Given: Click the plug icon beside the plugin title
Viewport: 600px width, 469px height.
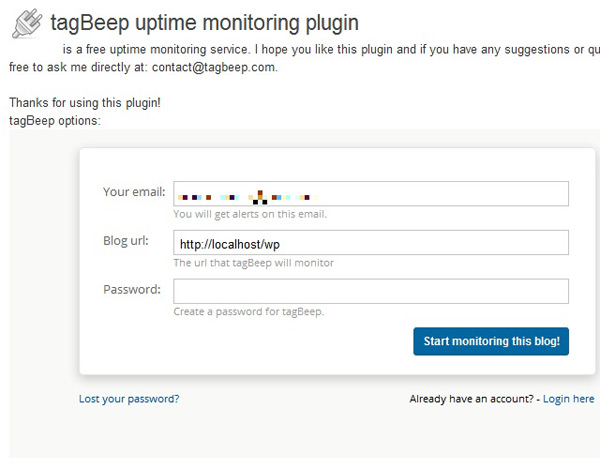Looking at the screenshot, I should tap(27, 23).
